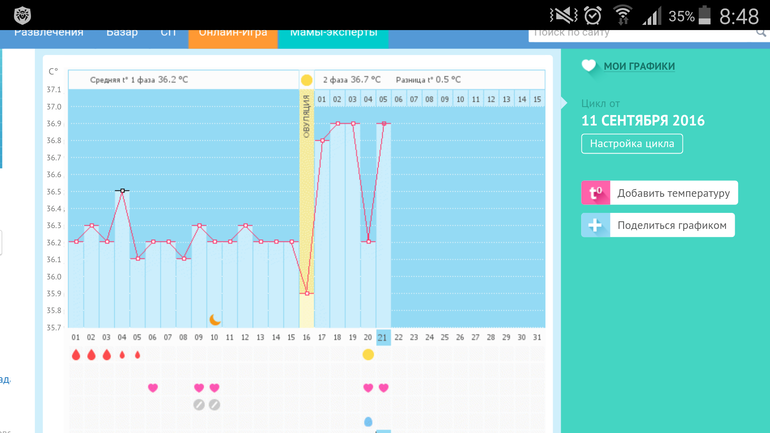The image size is (770, 433).
Task: Click the pink thermometer icon beside Добавить температуру
Action: point(595,193)
